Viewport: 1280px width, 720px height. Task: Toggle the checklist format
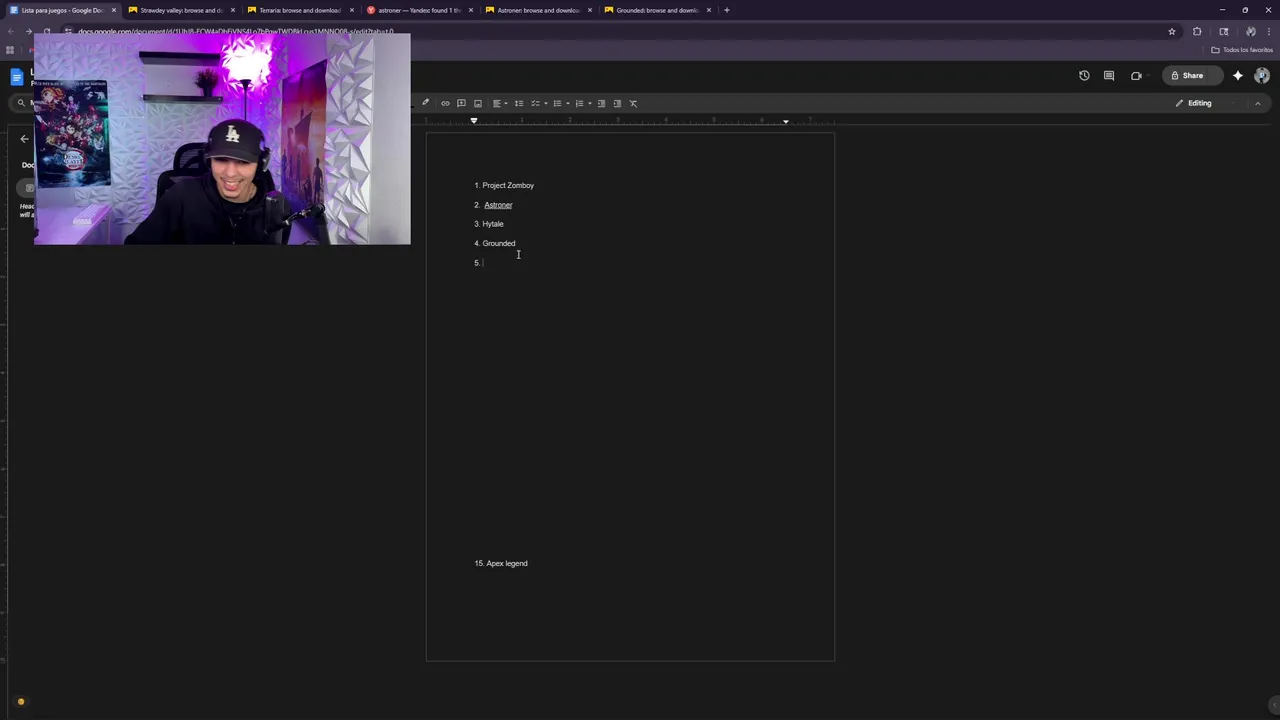pyautogui.click(x=535, y=103)
